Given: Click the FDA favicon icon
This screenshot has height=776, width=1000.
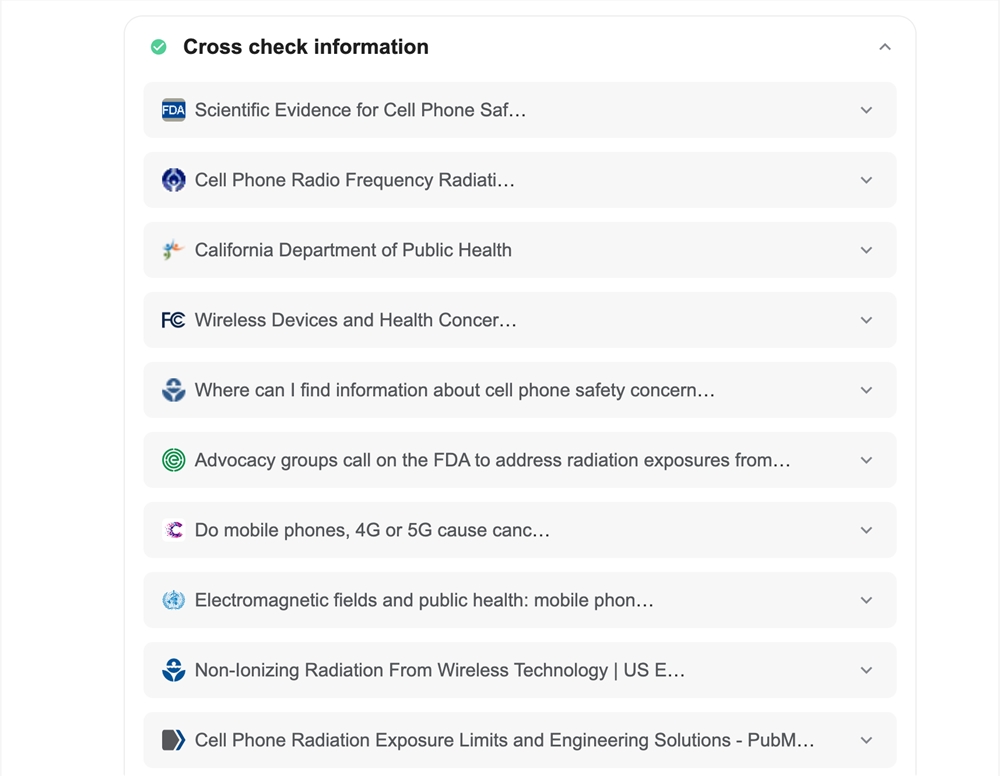Looking at the screenshot, I should click(x=173, y=110).
